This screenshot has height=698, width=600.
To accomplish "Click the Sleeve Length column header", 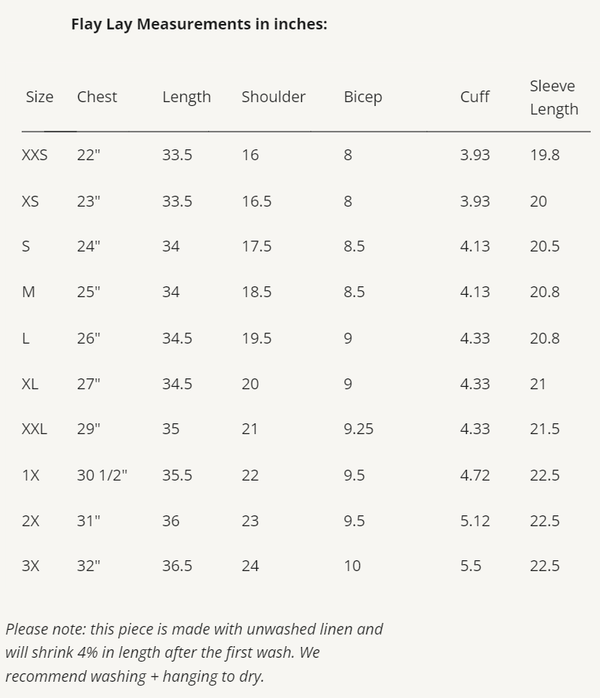I will 554,98.
